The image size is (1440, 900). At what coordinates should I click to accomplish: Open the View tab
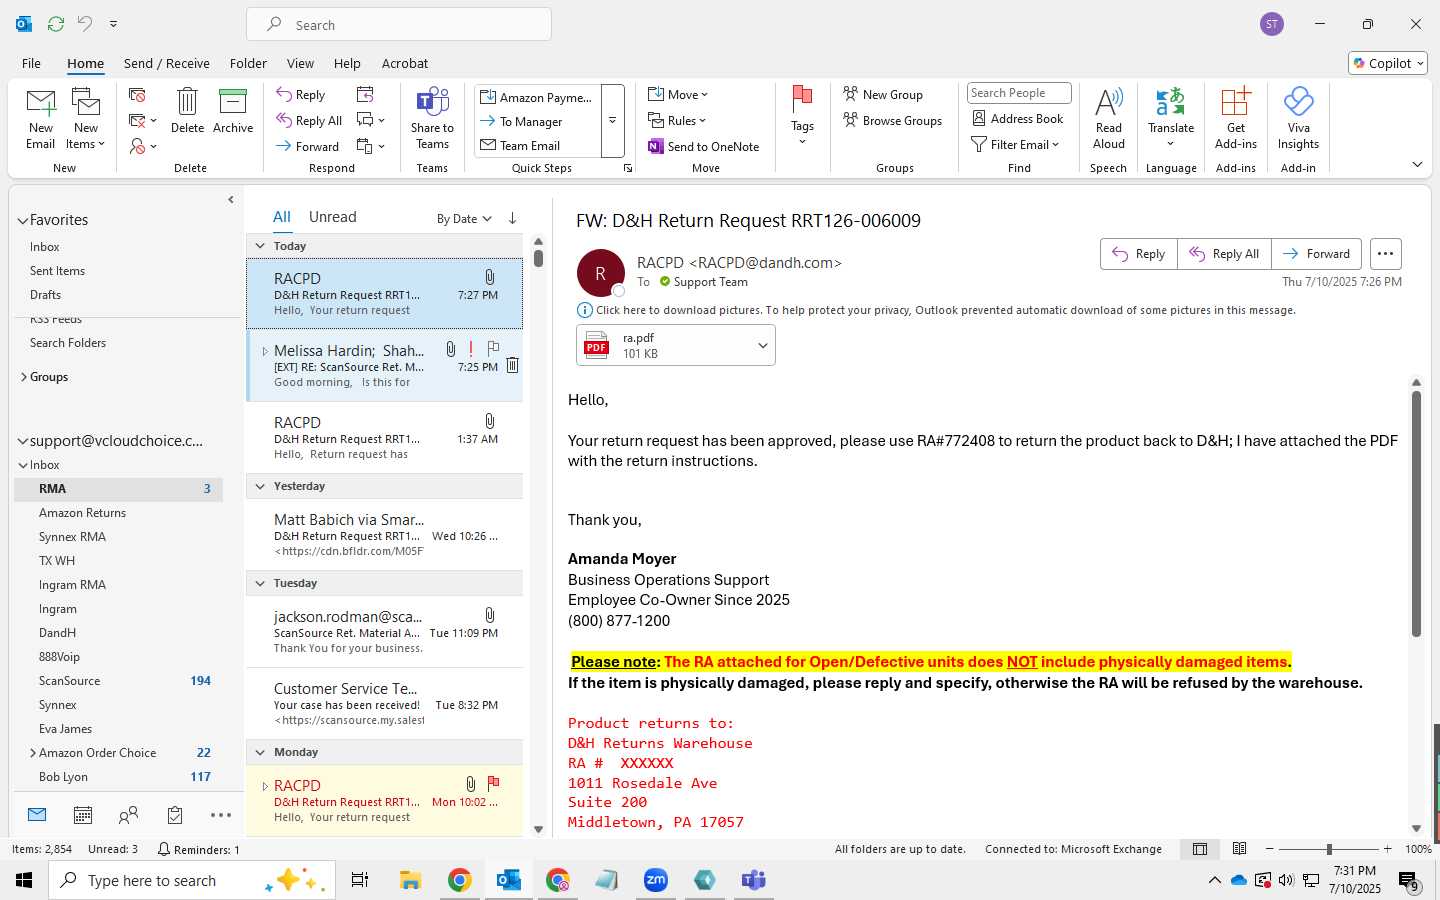tap(300, 63)
